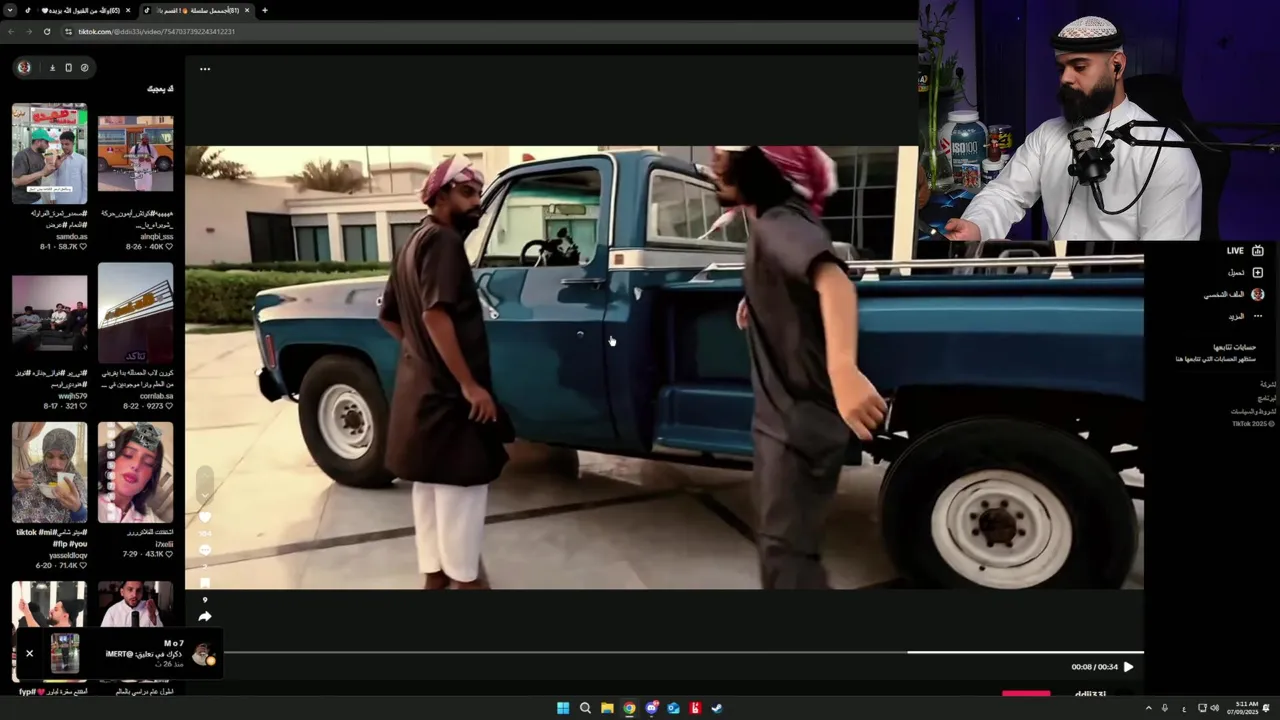Click the samdo.ss username link

[x=72, y=236]
